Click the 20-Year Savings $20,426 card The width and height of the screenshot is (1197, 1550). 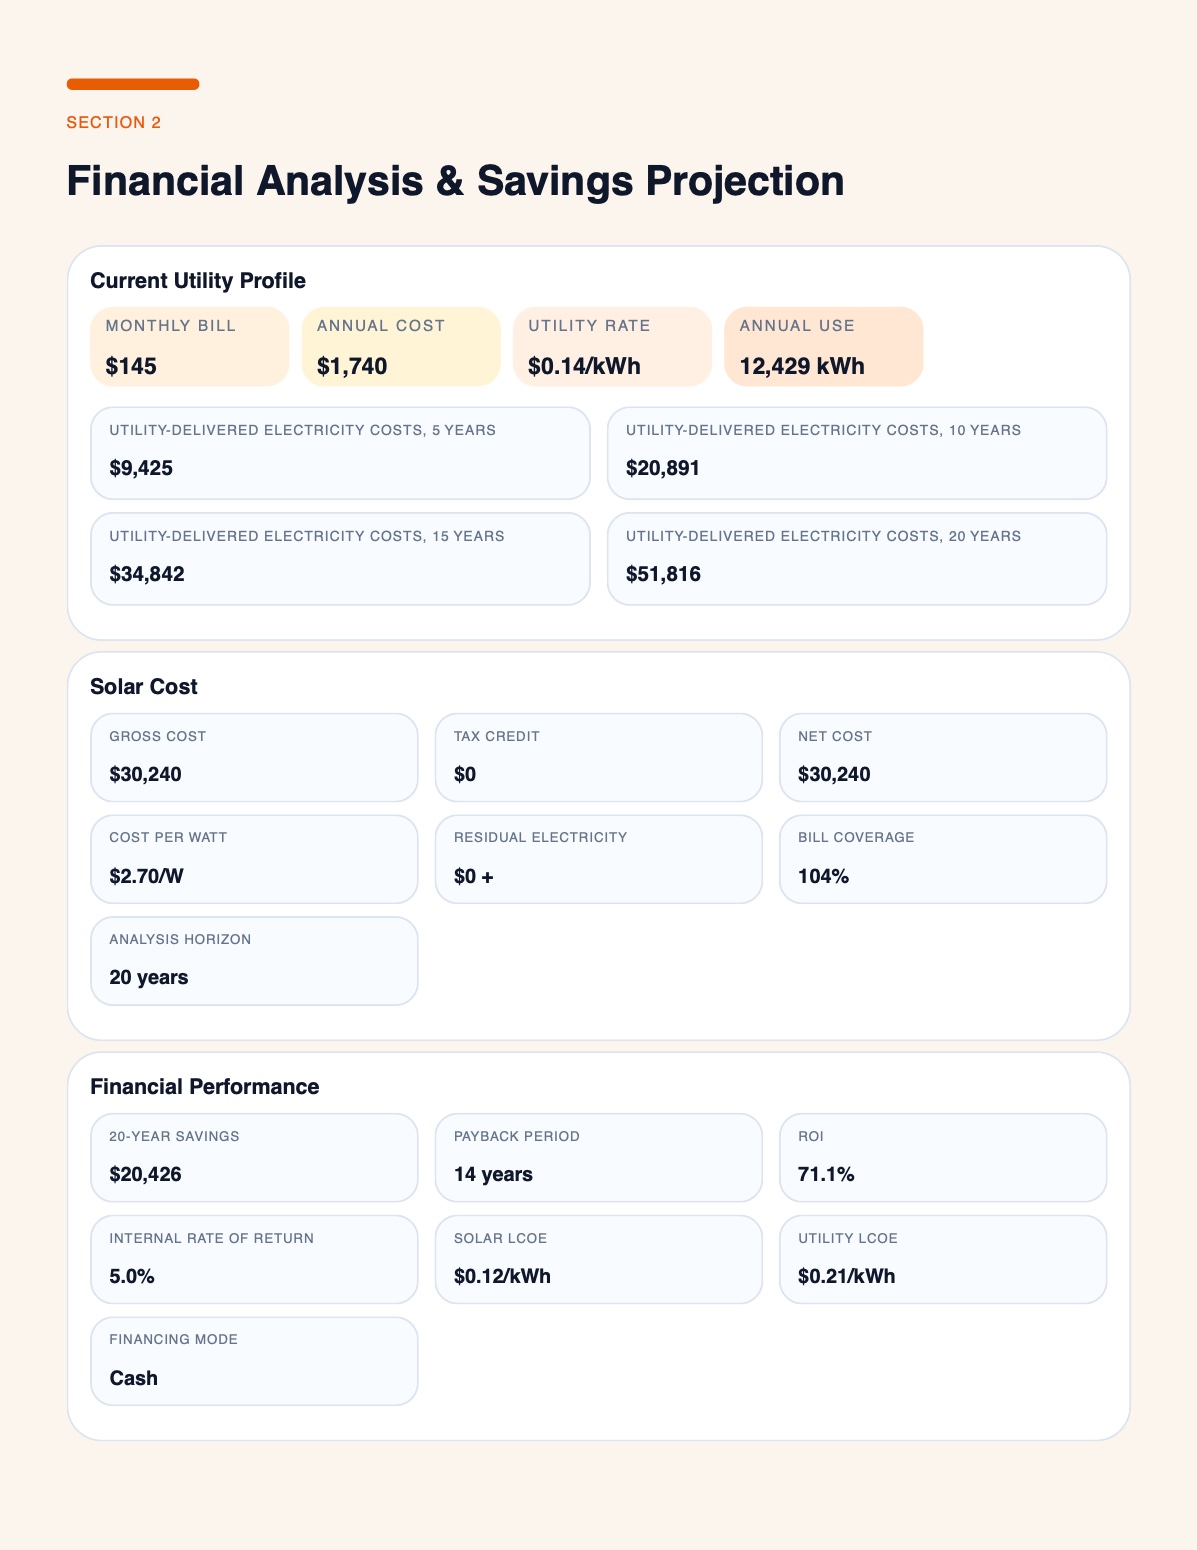pos(254,1157)
